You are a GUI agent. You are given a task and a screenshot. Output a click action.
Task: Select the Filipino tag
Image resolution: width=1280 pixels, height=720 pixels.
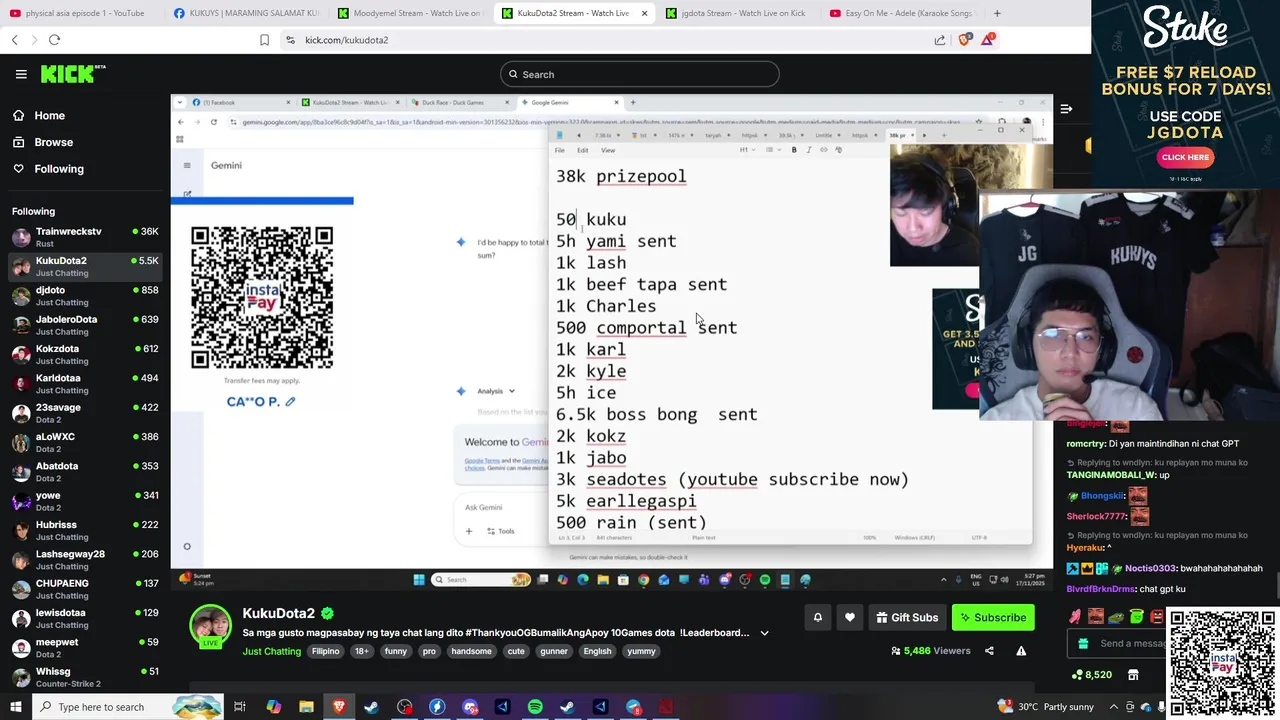click(326, 651)
